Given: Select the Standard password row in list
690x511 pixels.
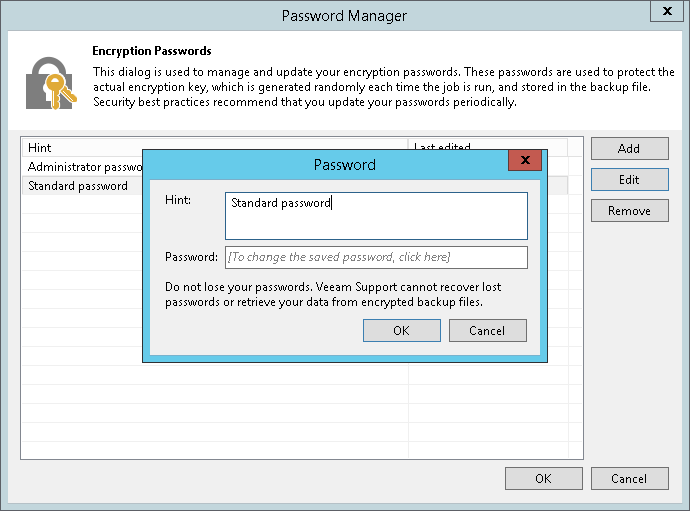Looking at the screenshot, I should pos(78,186).
